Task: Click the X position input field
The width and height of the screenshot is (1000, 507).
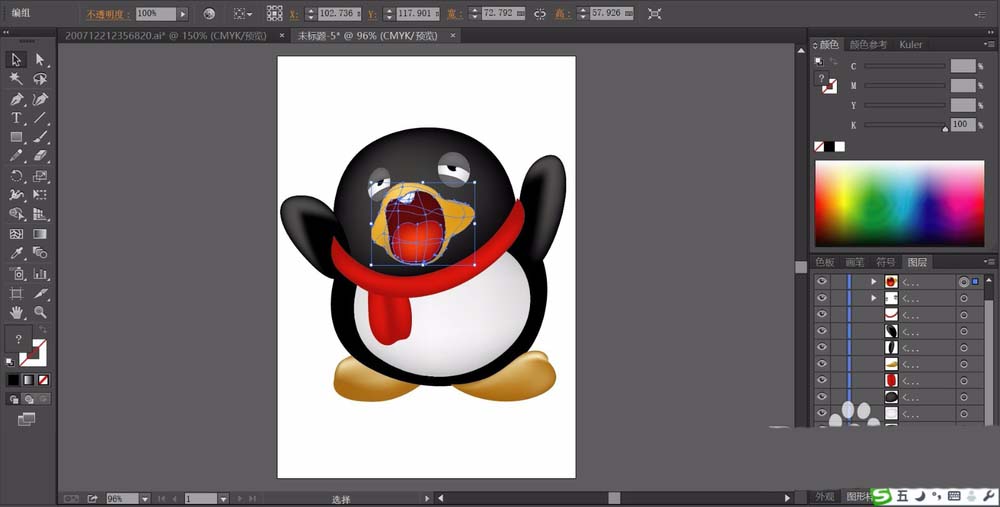Action: pyautogui.click(x=339, y=13)
